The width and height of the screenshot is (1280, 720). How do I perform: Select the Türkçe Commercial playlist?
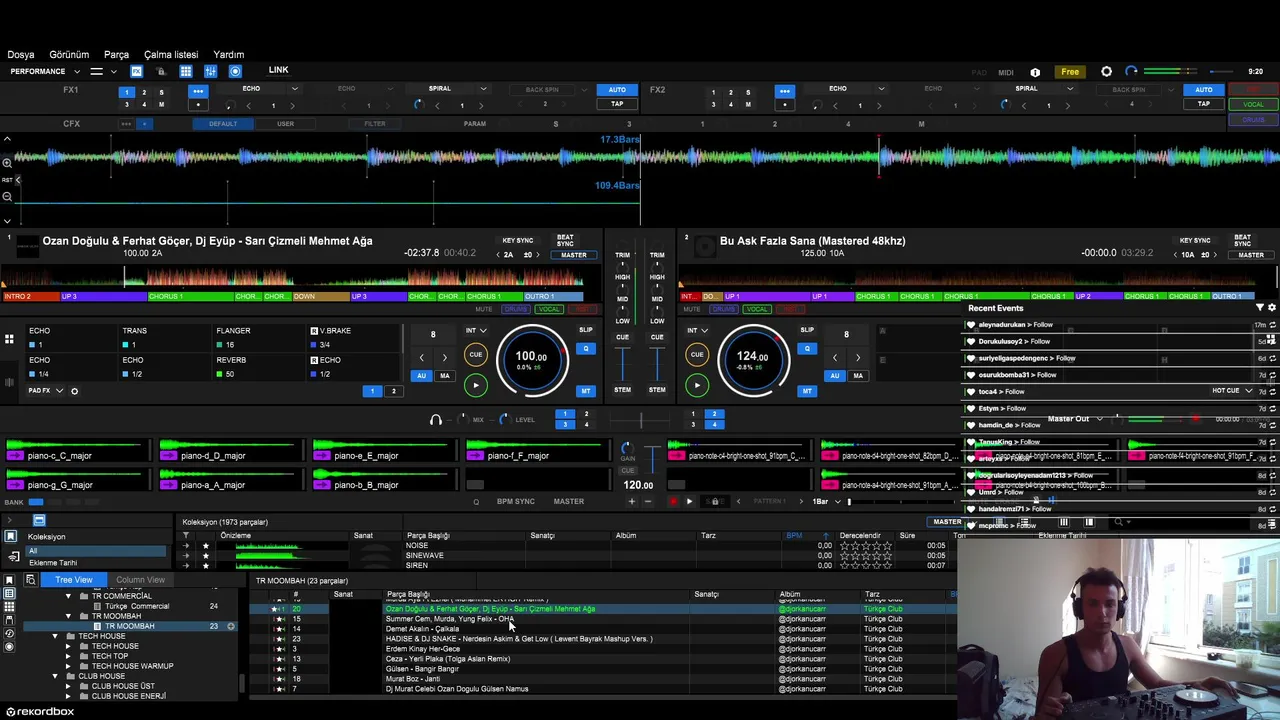[x=137, y=606]
